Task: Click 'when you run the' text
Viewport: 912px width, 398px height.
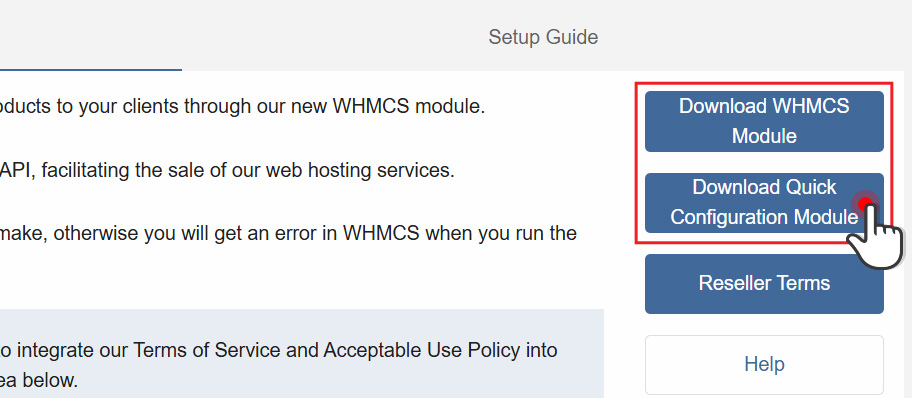Action: [x=501, y=234]
